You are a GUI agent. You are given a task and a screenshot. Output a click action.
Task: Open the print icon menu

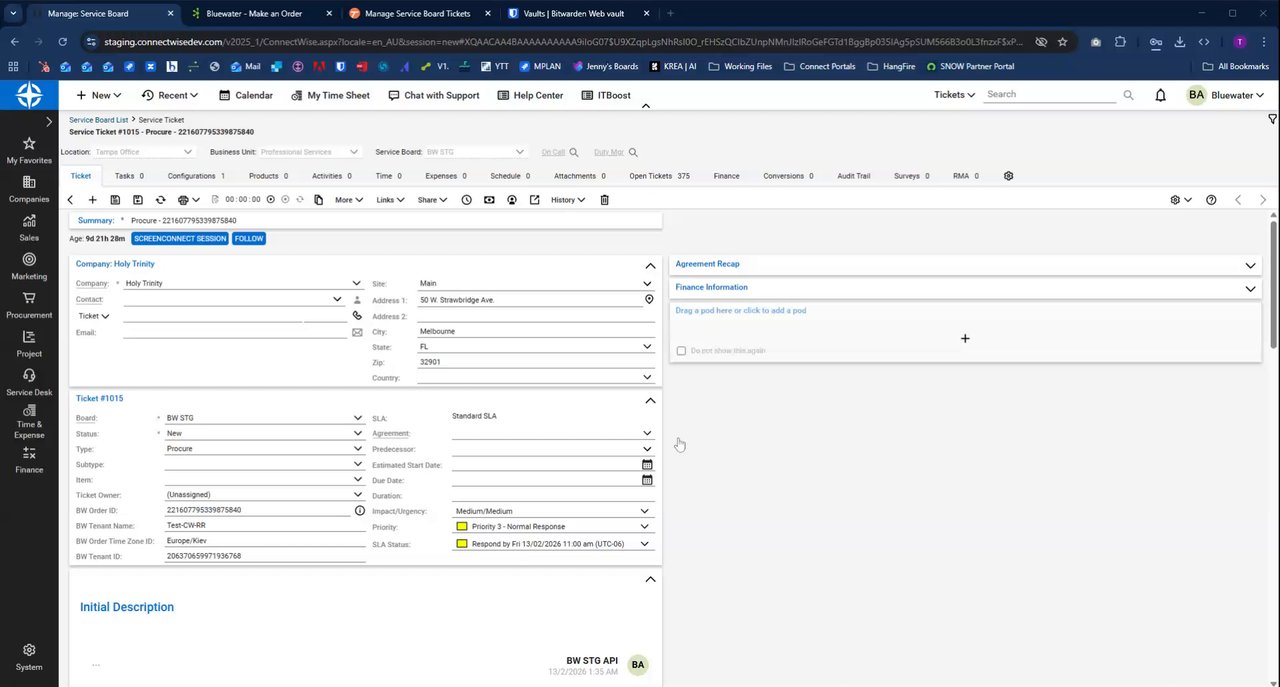pyautogui.click(x=188, y=200)
